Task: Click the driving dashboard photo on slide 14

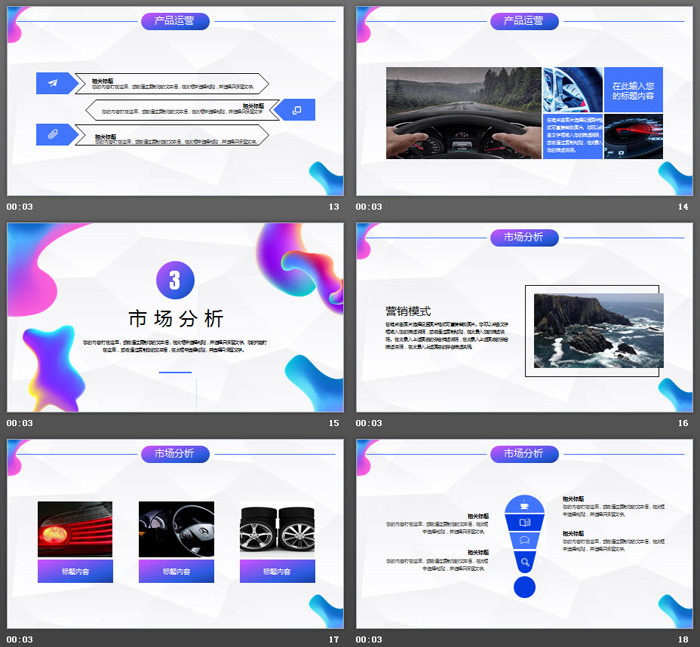Action: (463, 113)
